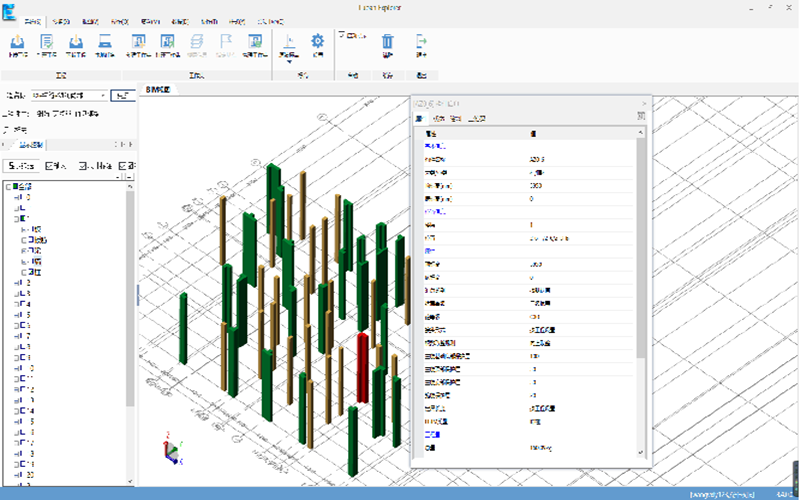
Task: Select the BIM view tab above the 3D viewport
Action: coord(158,89)
